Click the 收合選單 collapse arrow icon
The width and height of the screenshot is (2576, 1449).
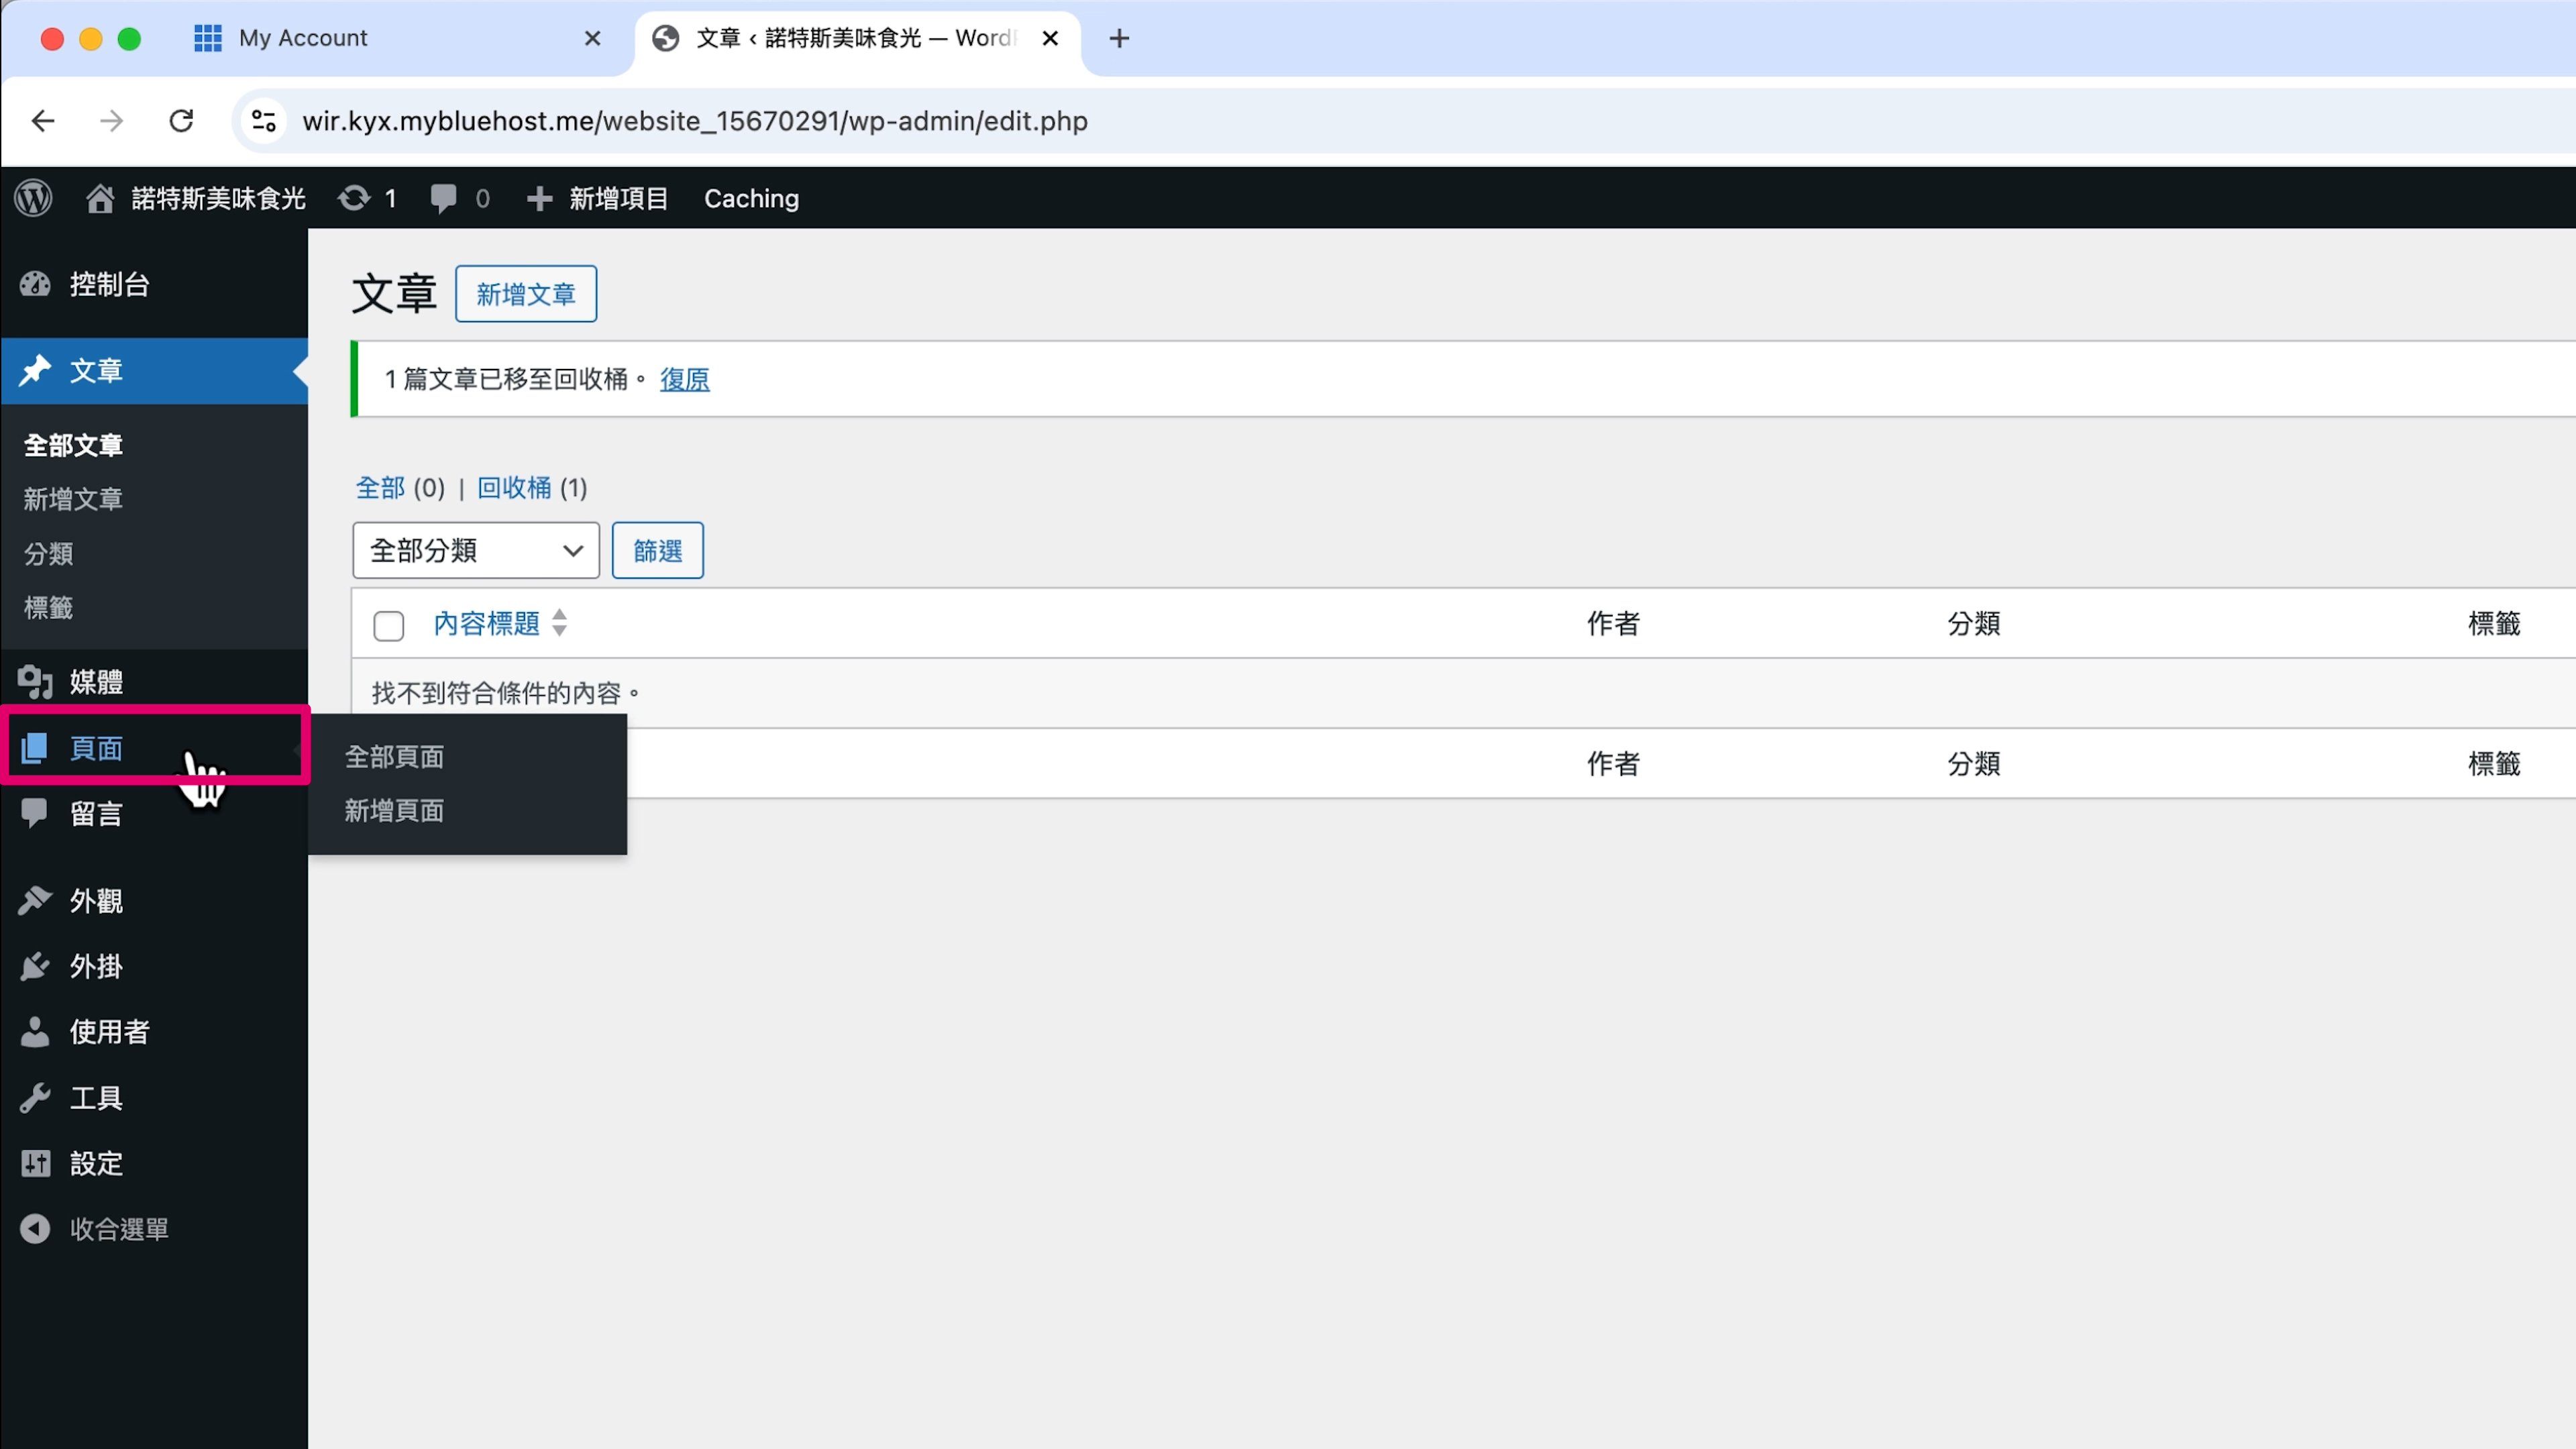35,1229
